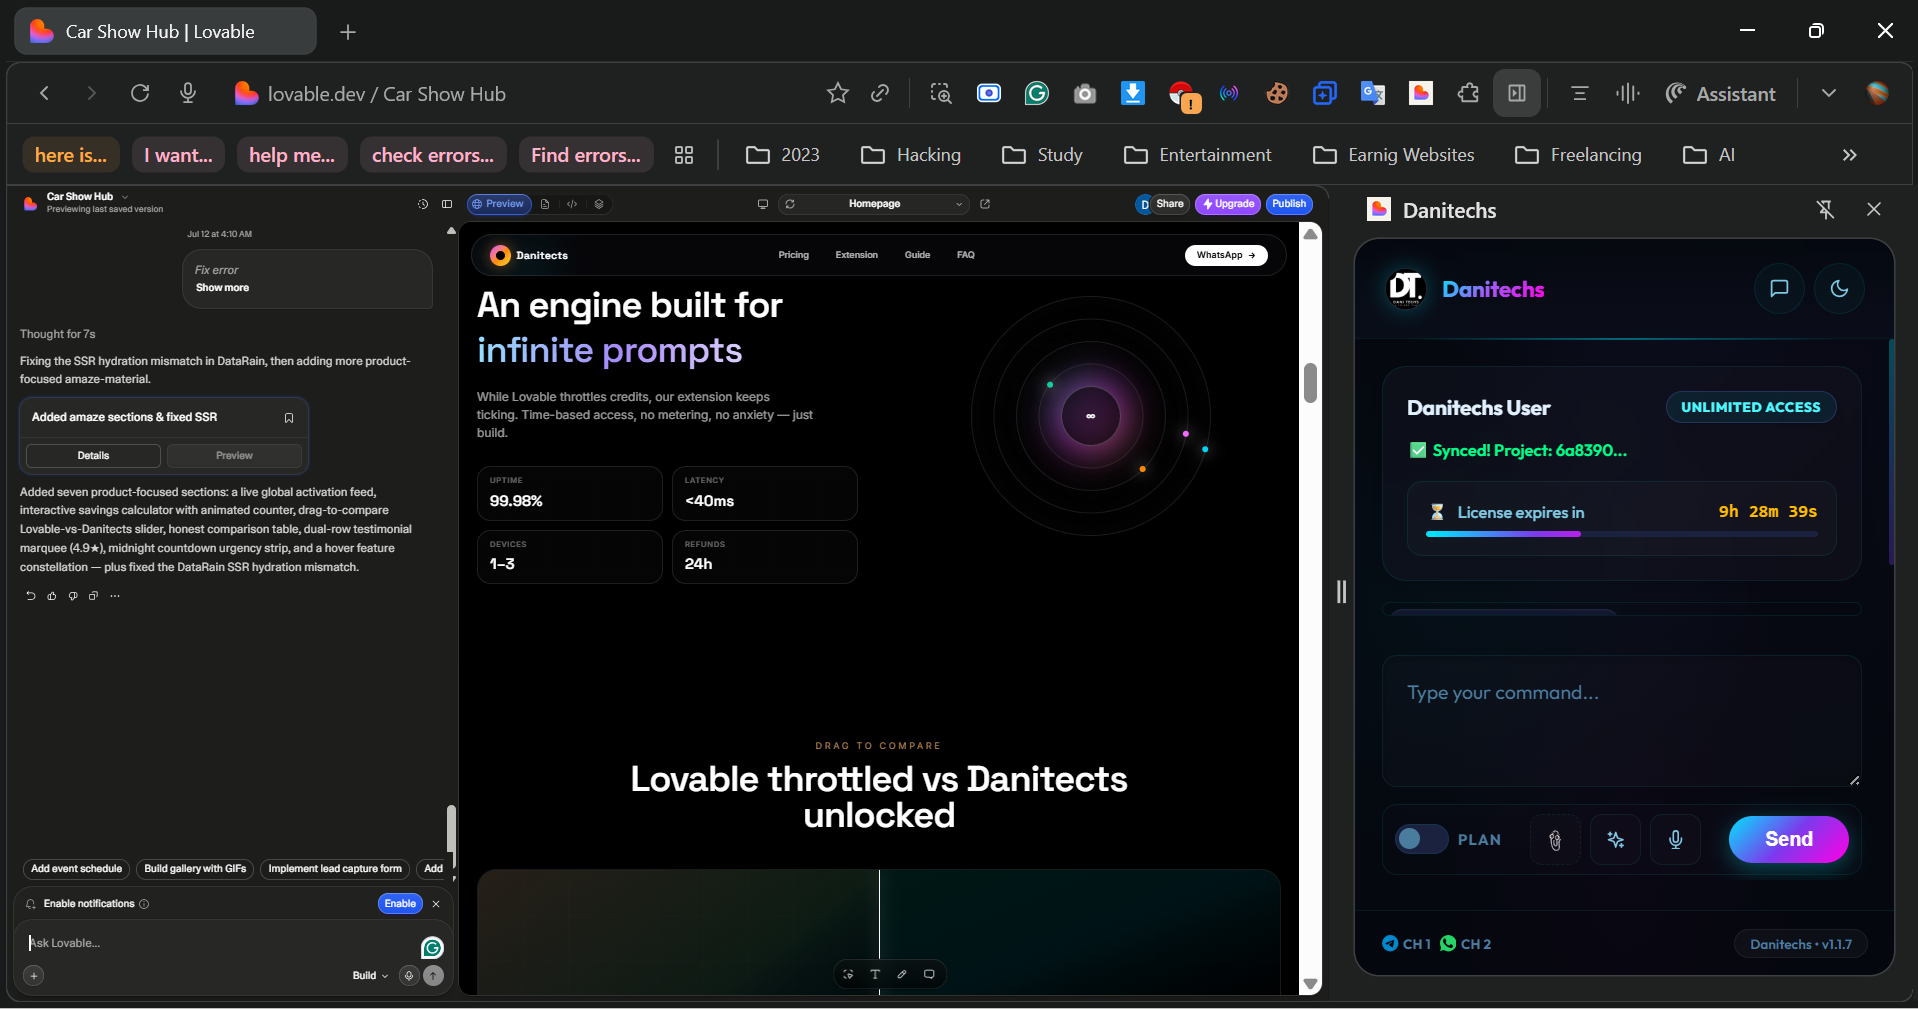The image size is (1918, 1009).
Task: Open Lovable chat history clock icon
Action: point(423,204)
